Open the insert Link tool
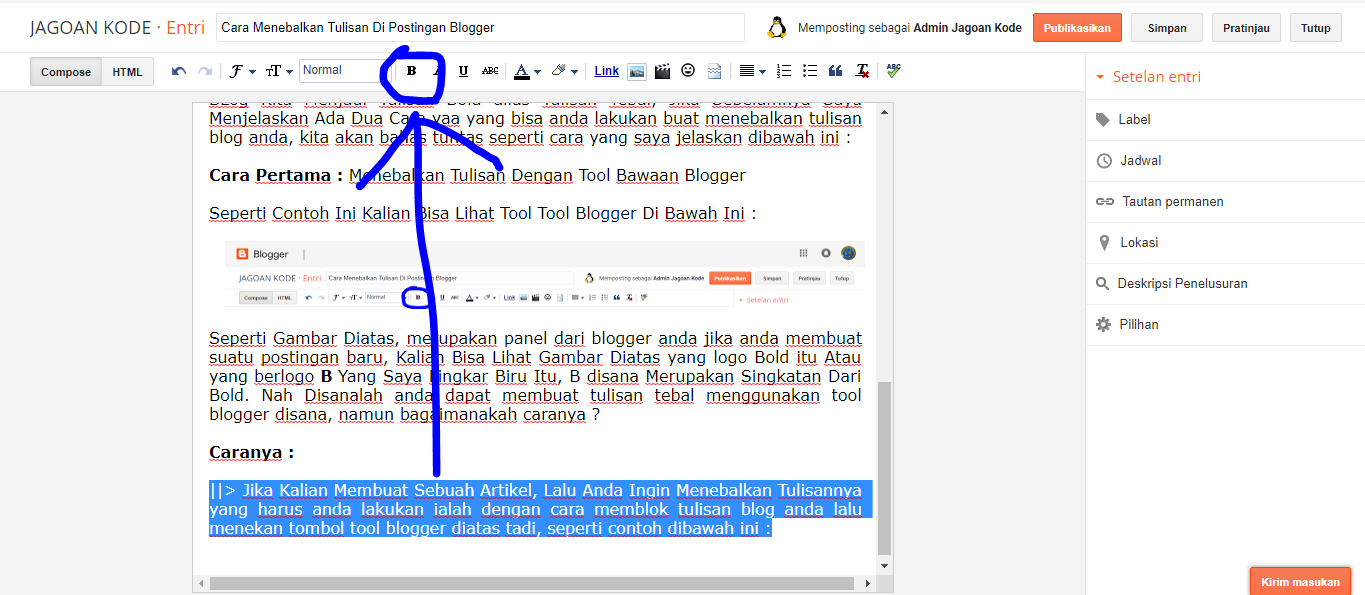The height and width of the screenshot is (595, 1365). pos(605,70)
